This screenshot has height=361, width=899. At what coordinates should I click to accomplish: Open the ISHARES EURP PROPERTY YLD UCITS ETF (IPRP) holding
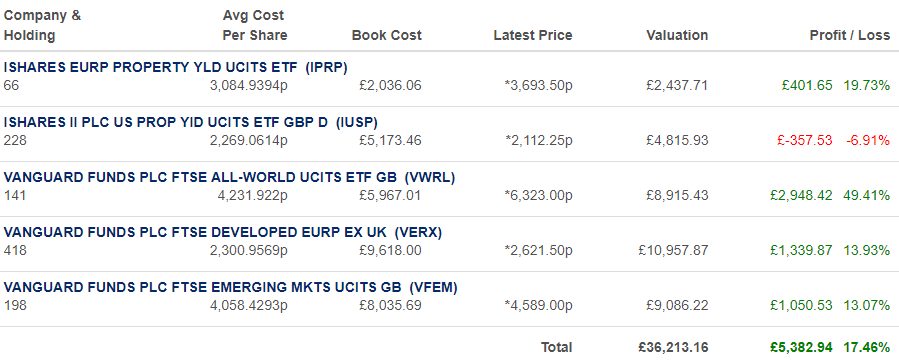pyautogui.click(x=175, y=68)
